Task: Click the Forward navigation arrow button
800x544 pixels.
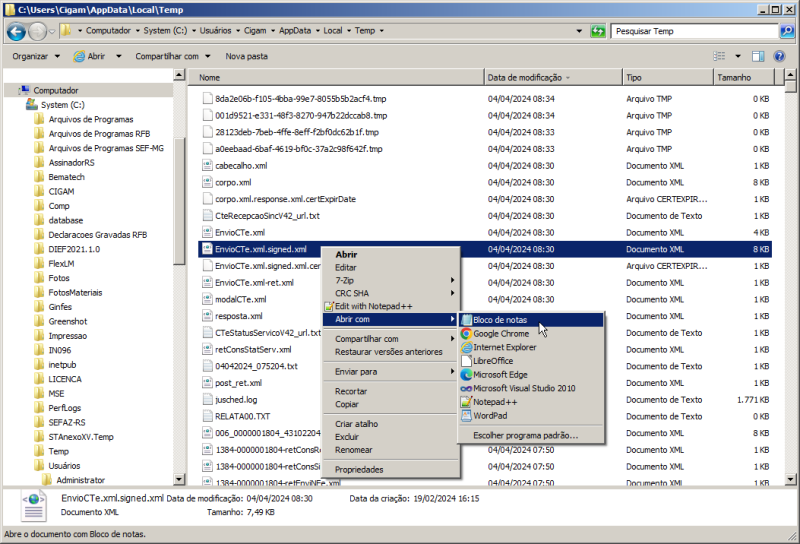Action: [x=37, y=32]
